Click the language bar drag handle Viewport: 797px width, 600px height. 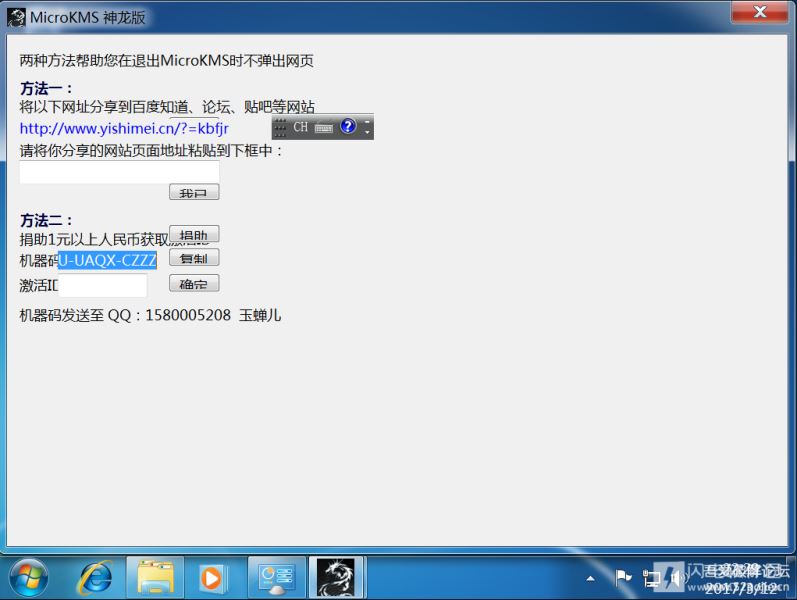[280, 127]
